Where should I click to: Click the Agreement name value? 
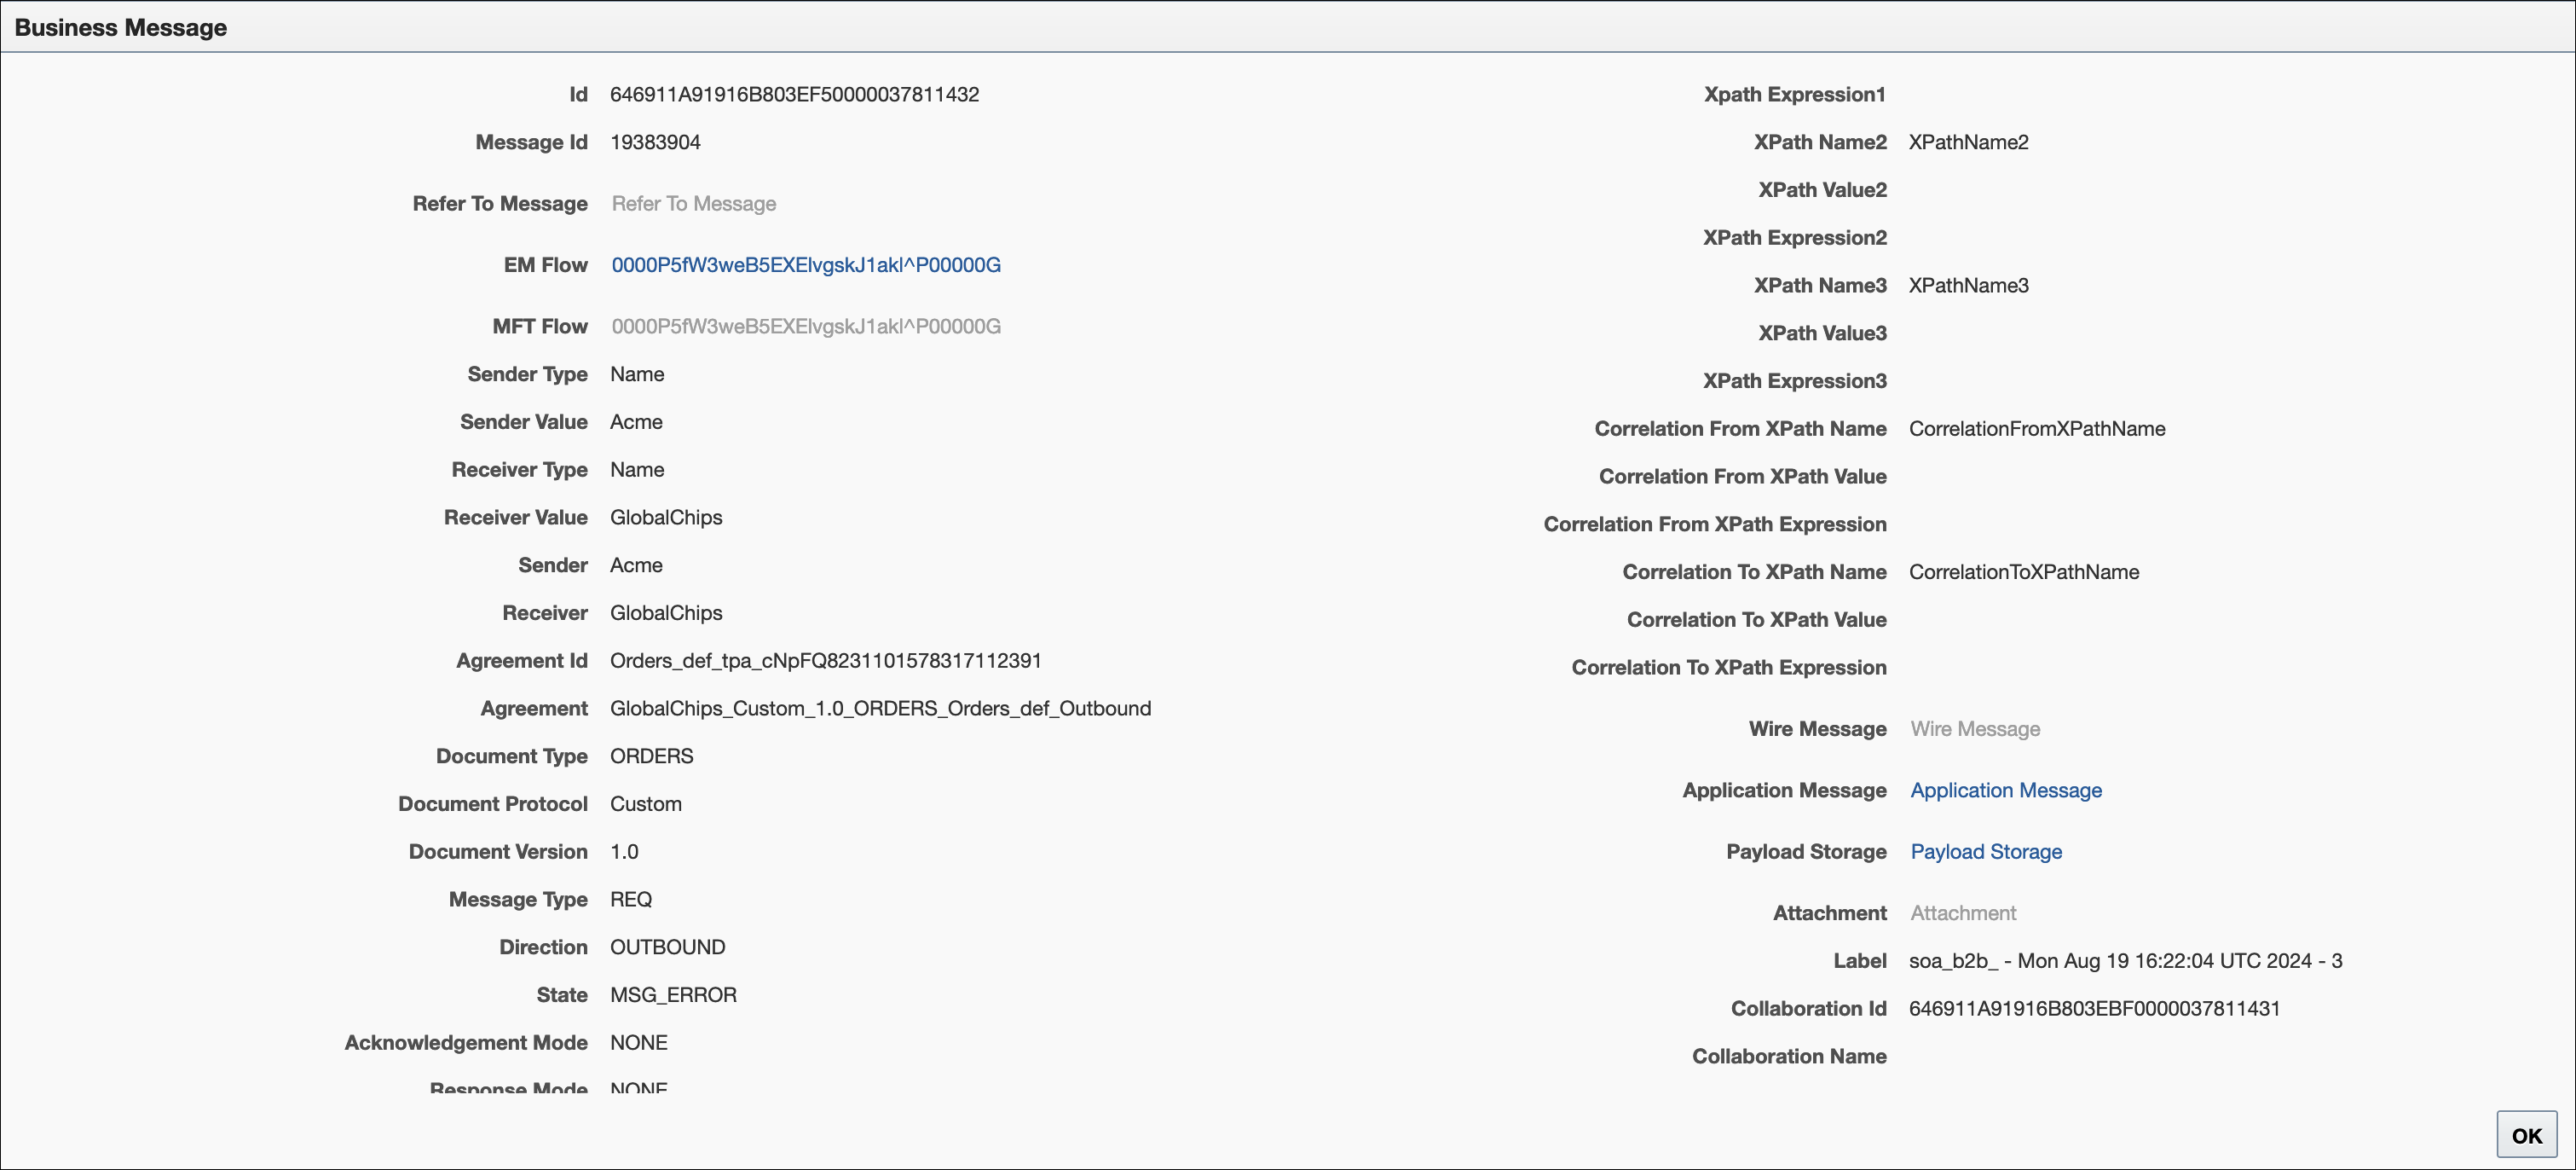pyautogui.click(x=880, y=709)
